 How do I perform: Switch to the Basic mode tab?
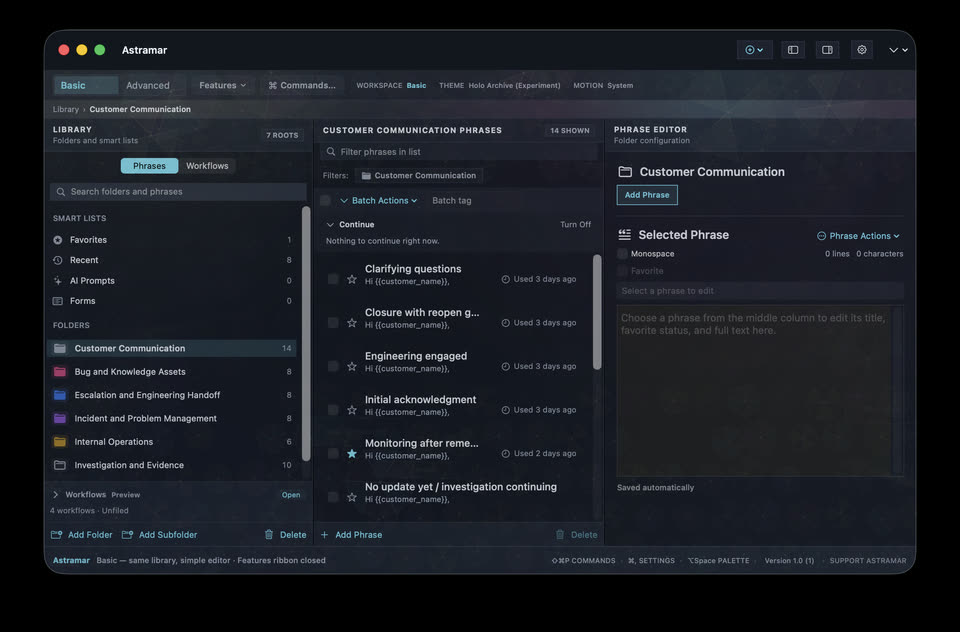click(86, 85)
